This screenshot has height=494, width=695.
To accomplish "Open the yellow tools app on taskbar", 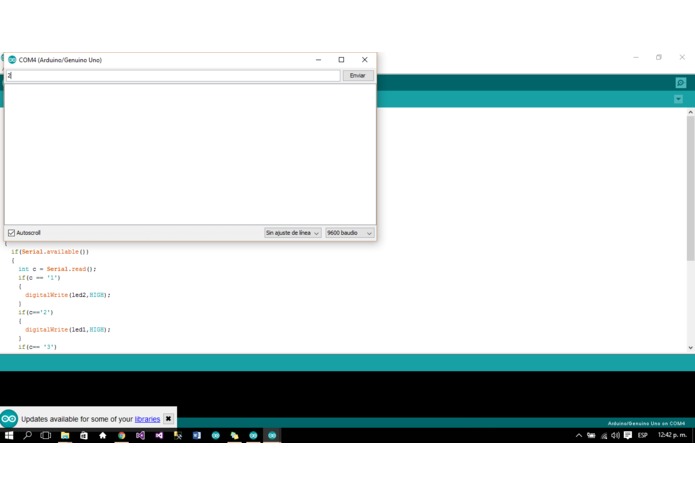I will (x=178, y=436).
